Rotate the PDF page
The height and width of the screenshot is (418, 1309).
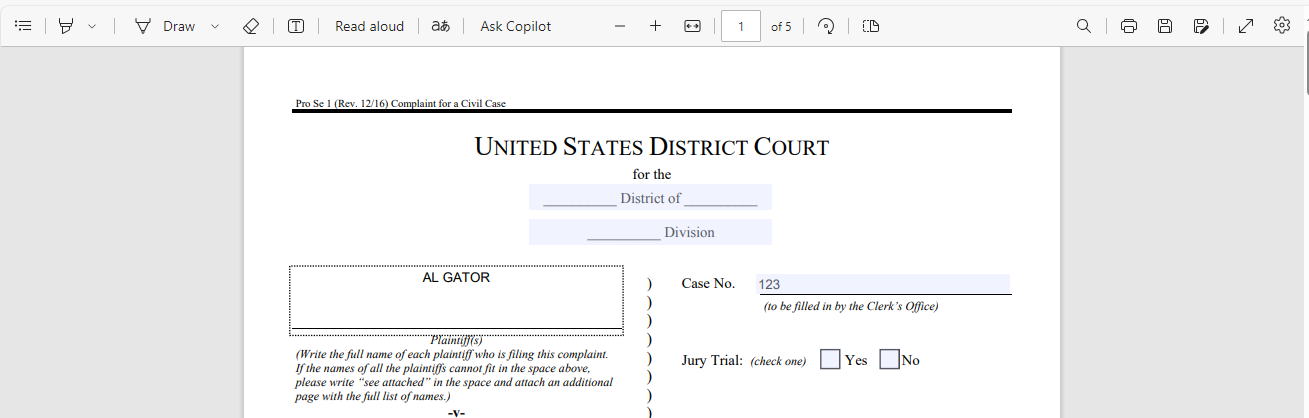click(826, 26)
